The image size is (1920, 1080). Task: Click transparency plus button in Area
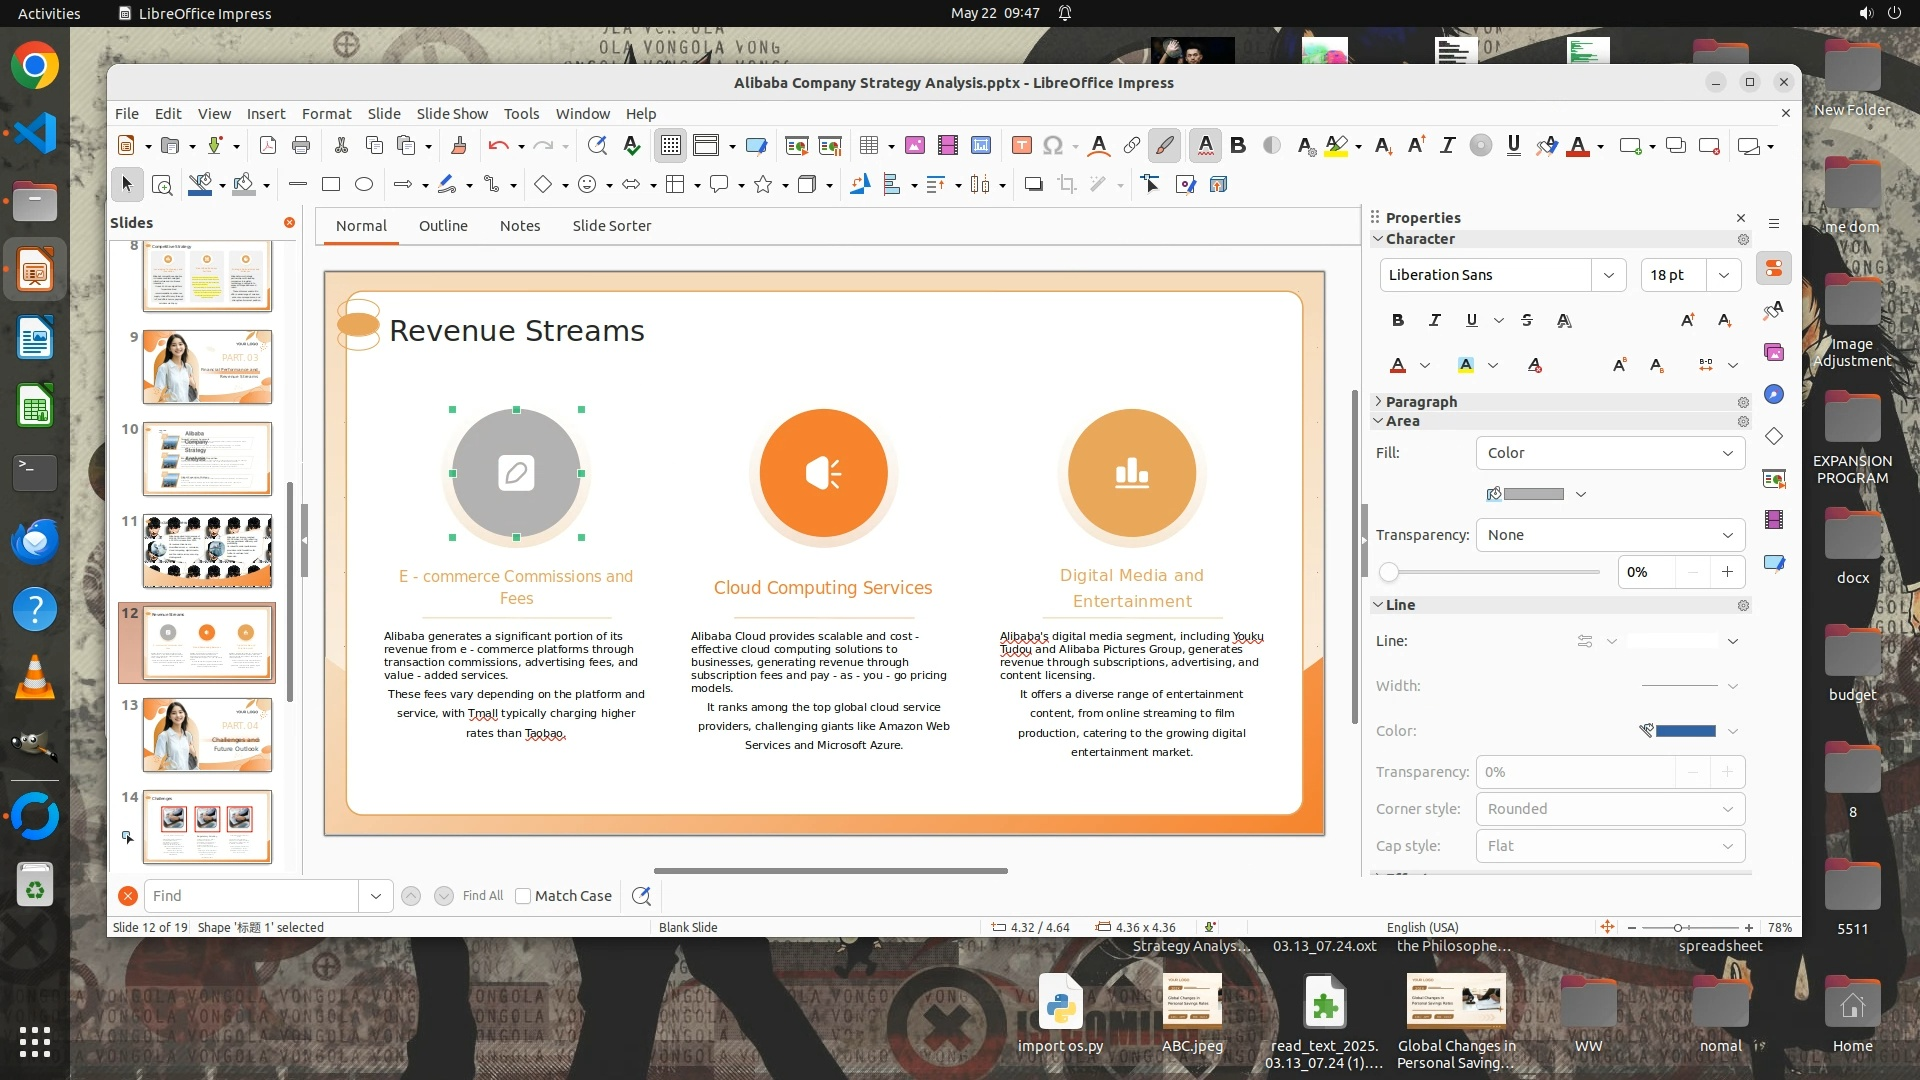point(1727,572)
